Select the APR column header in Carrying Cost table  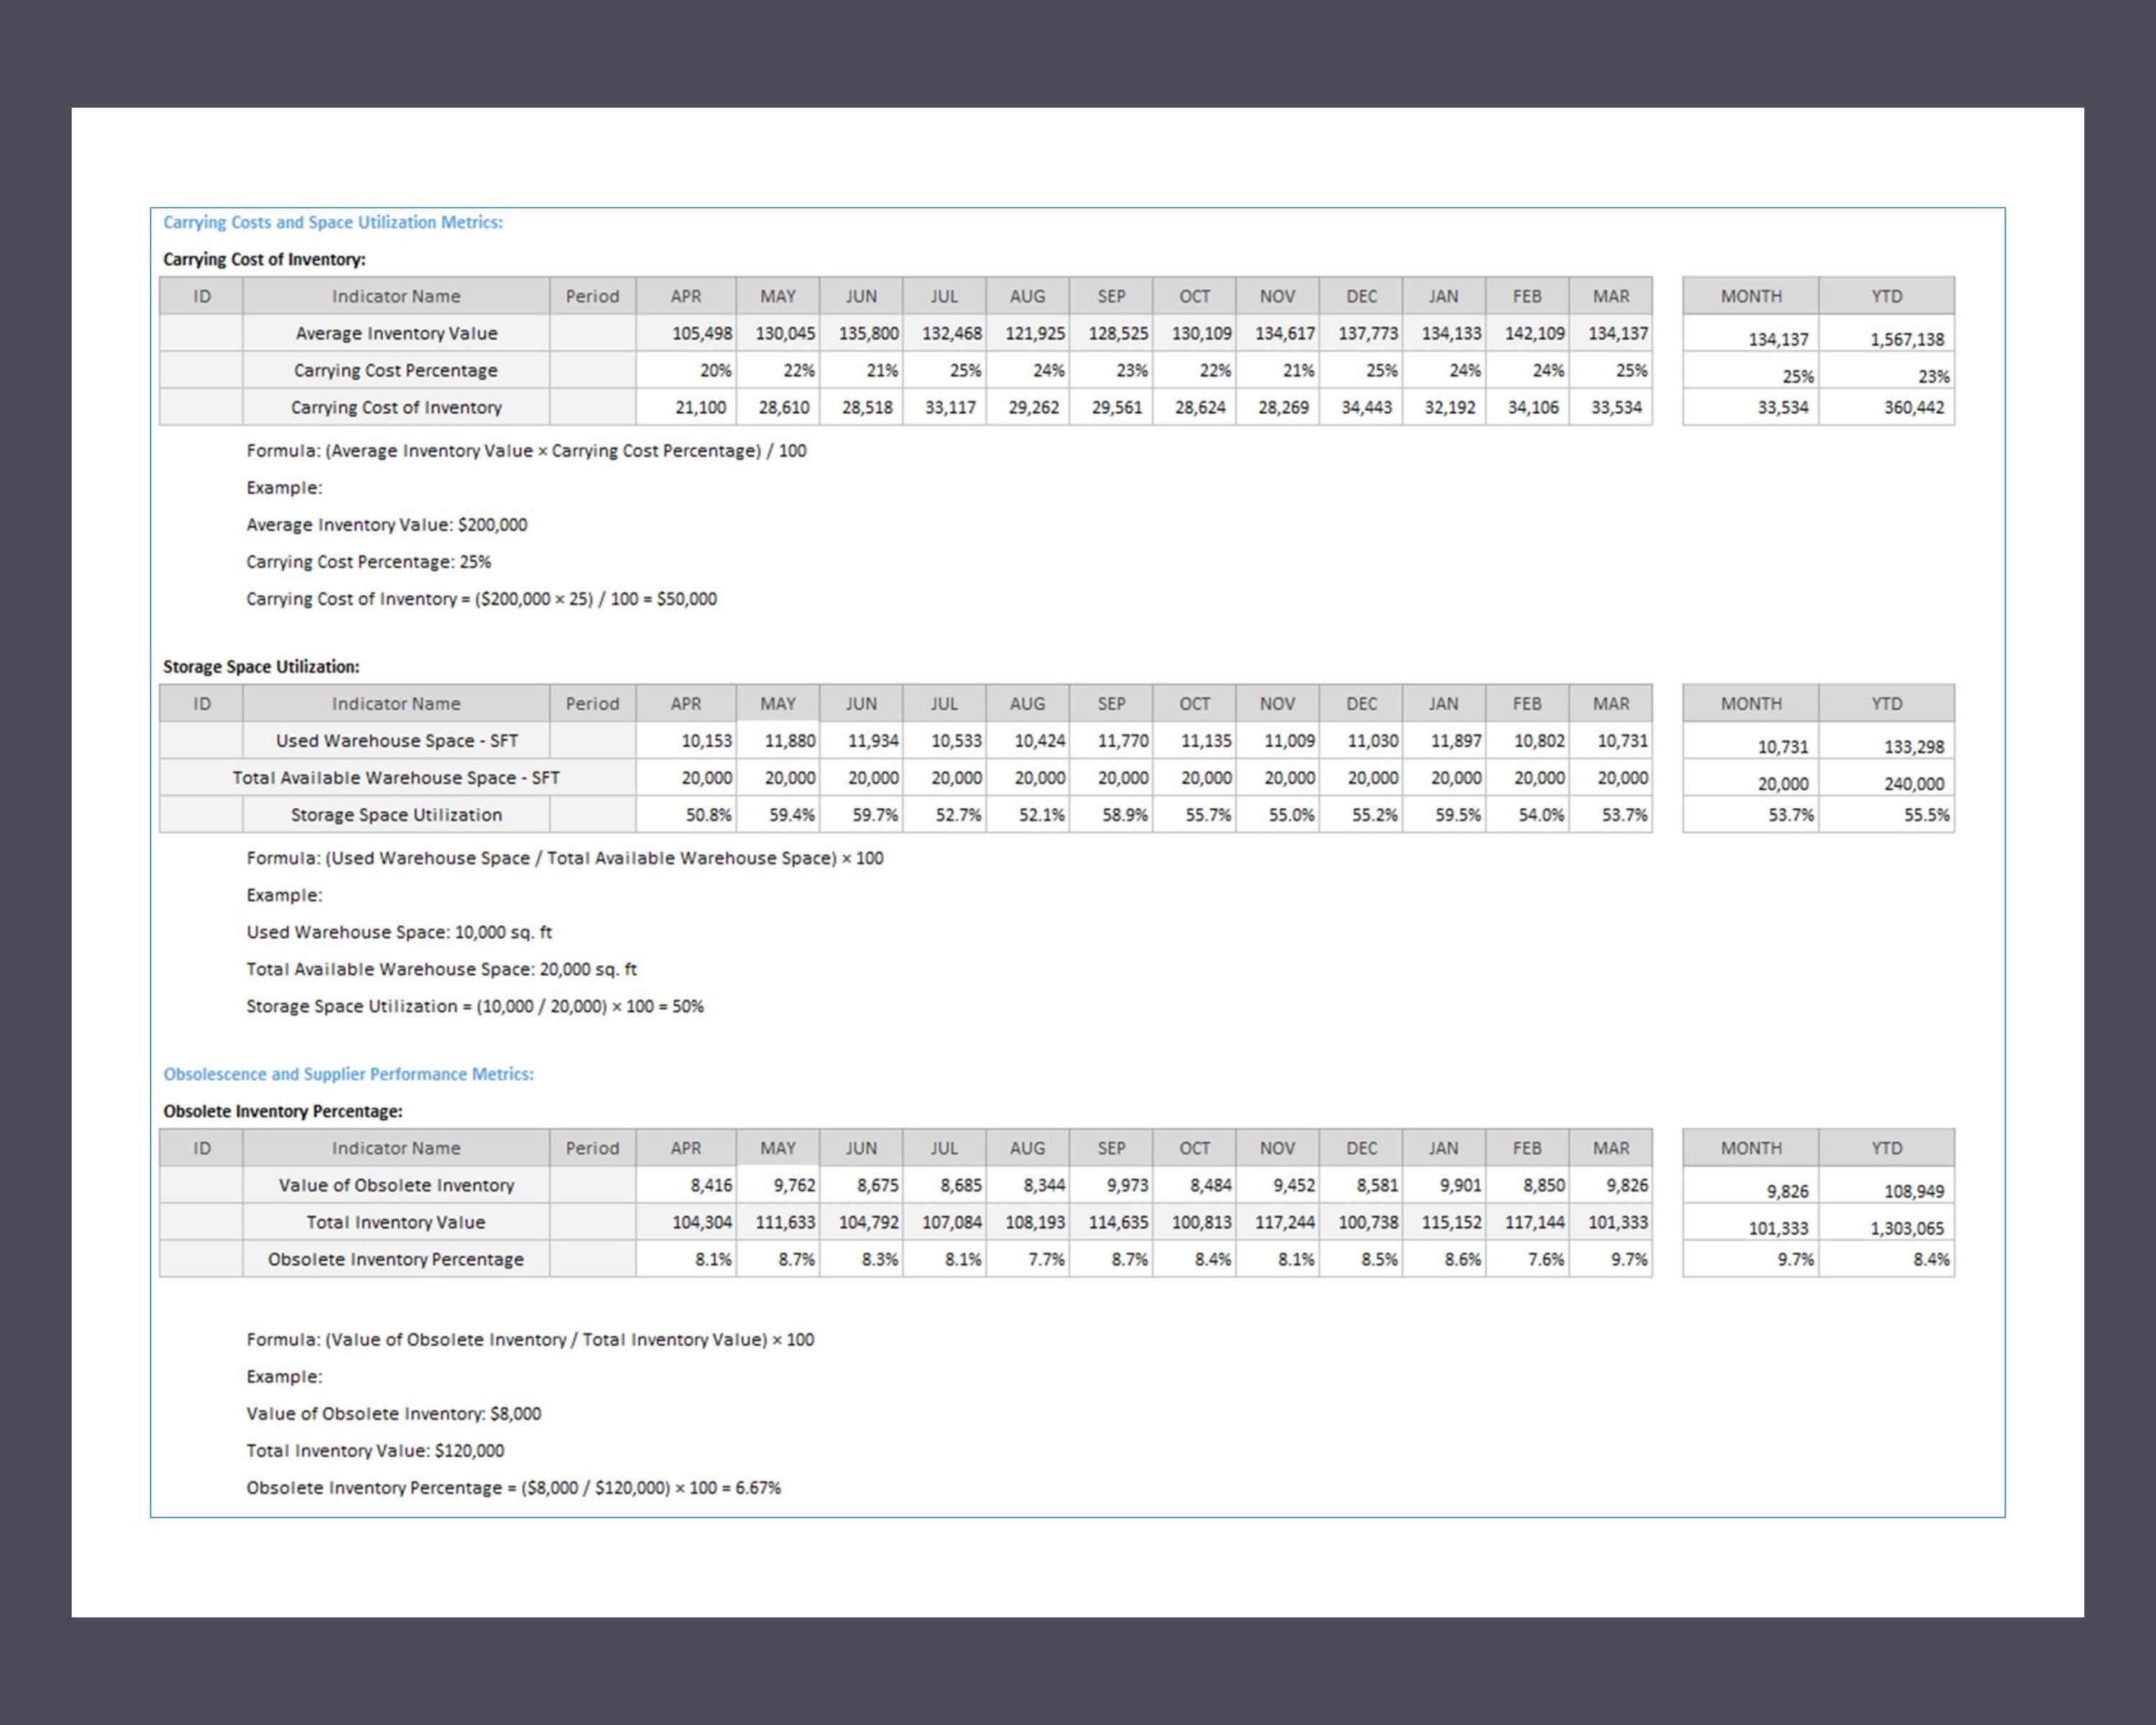click(685, 296)
